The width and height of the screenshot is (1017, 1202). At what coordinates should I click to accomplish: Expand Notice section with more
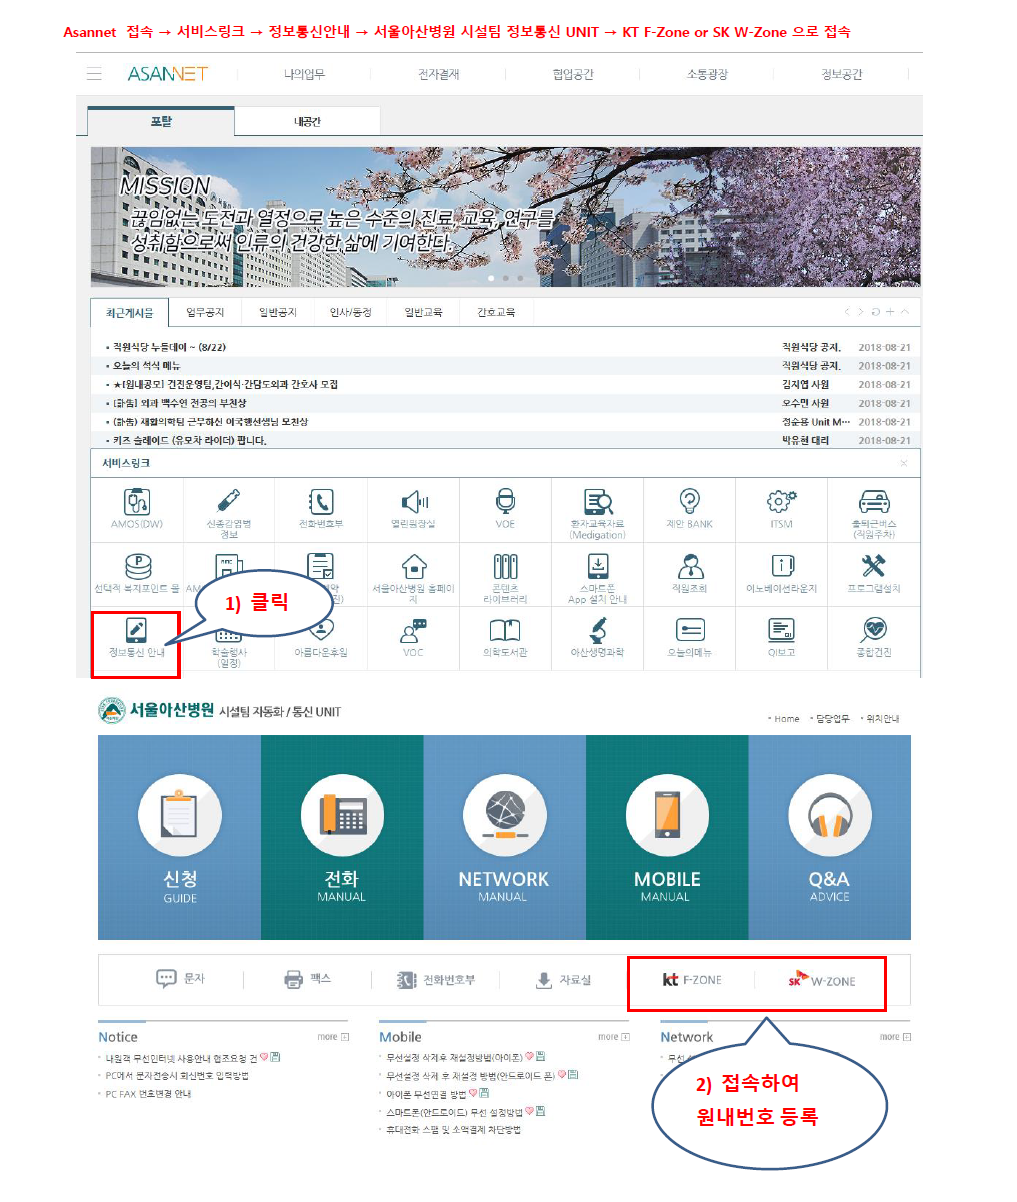tap(333, 1037)
